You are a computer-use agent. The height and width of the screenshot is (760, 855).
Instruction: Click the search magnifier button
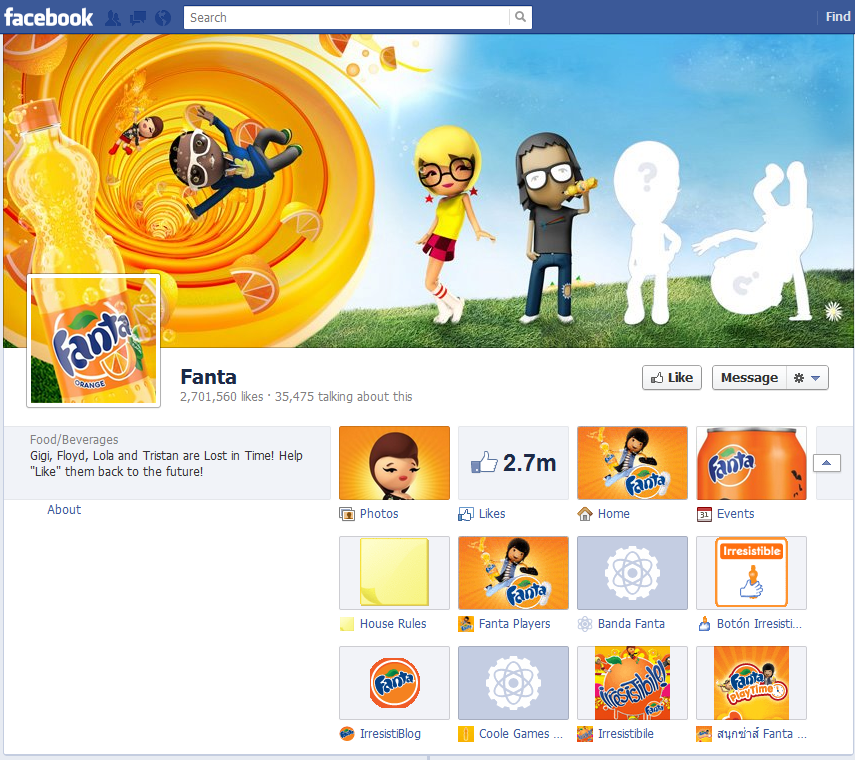(520, 17)
